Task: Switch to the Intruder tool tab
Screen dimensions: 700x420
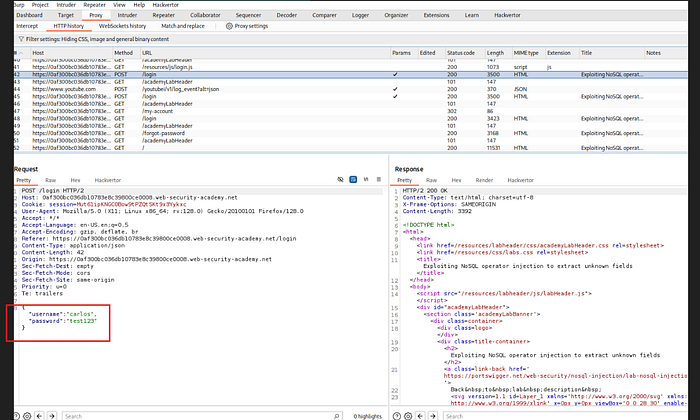Action: coord(127,15)
